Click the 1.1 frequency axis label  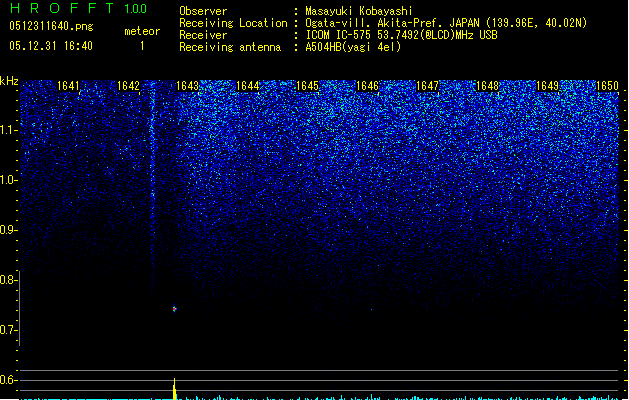(8, 130)
